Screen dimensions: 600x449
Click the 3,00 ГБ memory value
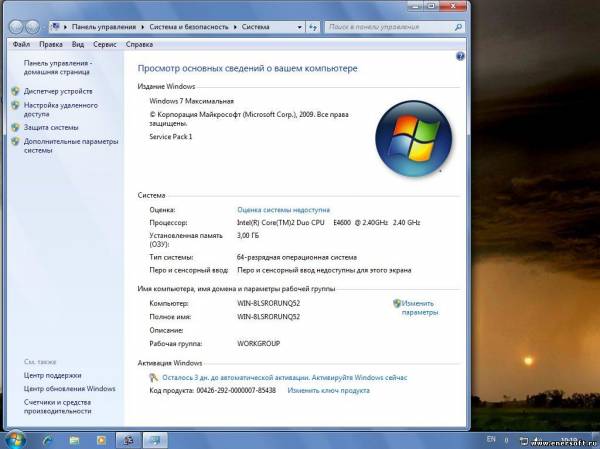tap(248, 235)
